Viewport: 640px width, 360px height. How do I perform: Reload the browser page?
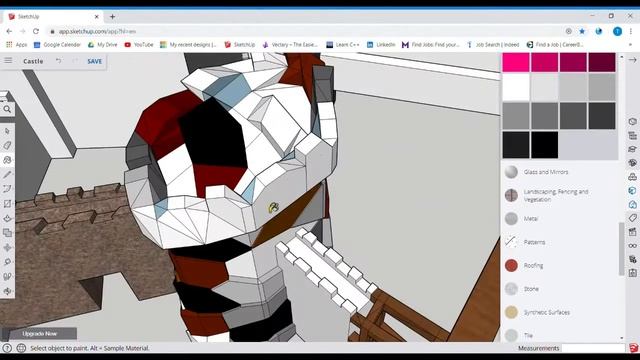point(36,31)
